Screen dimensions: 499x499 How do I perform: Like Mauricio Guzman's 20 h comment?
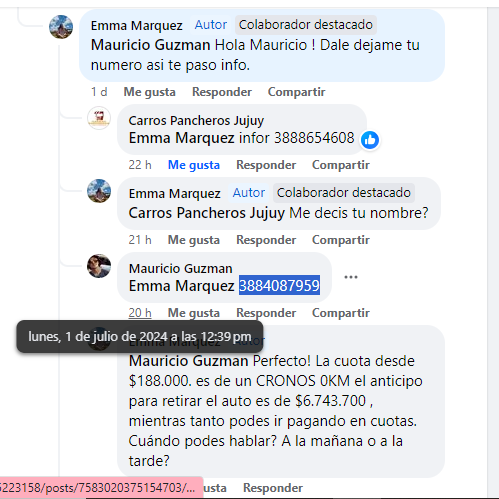coord(194,313)
